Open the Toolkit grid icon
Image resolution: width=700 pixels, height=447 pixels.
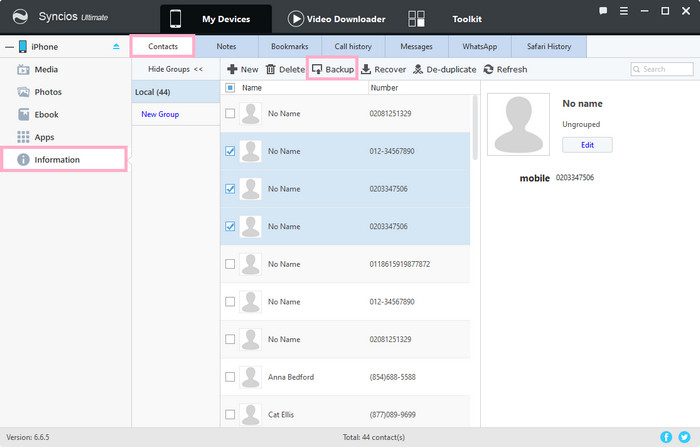(416, 19)
